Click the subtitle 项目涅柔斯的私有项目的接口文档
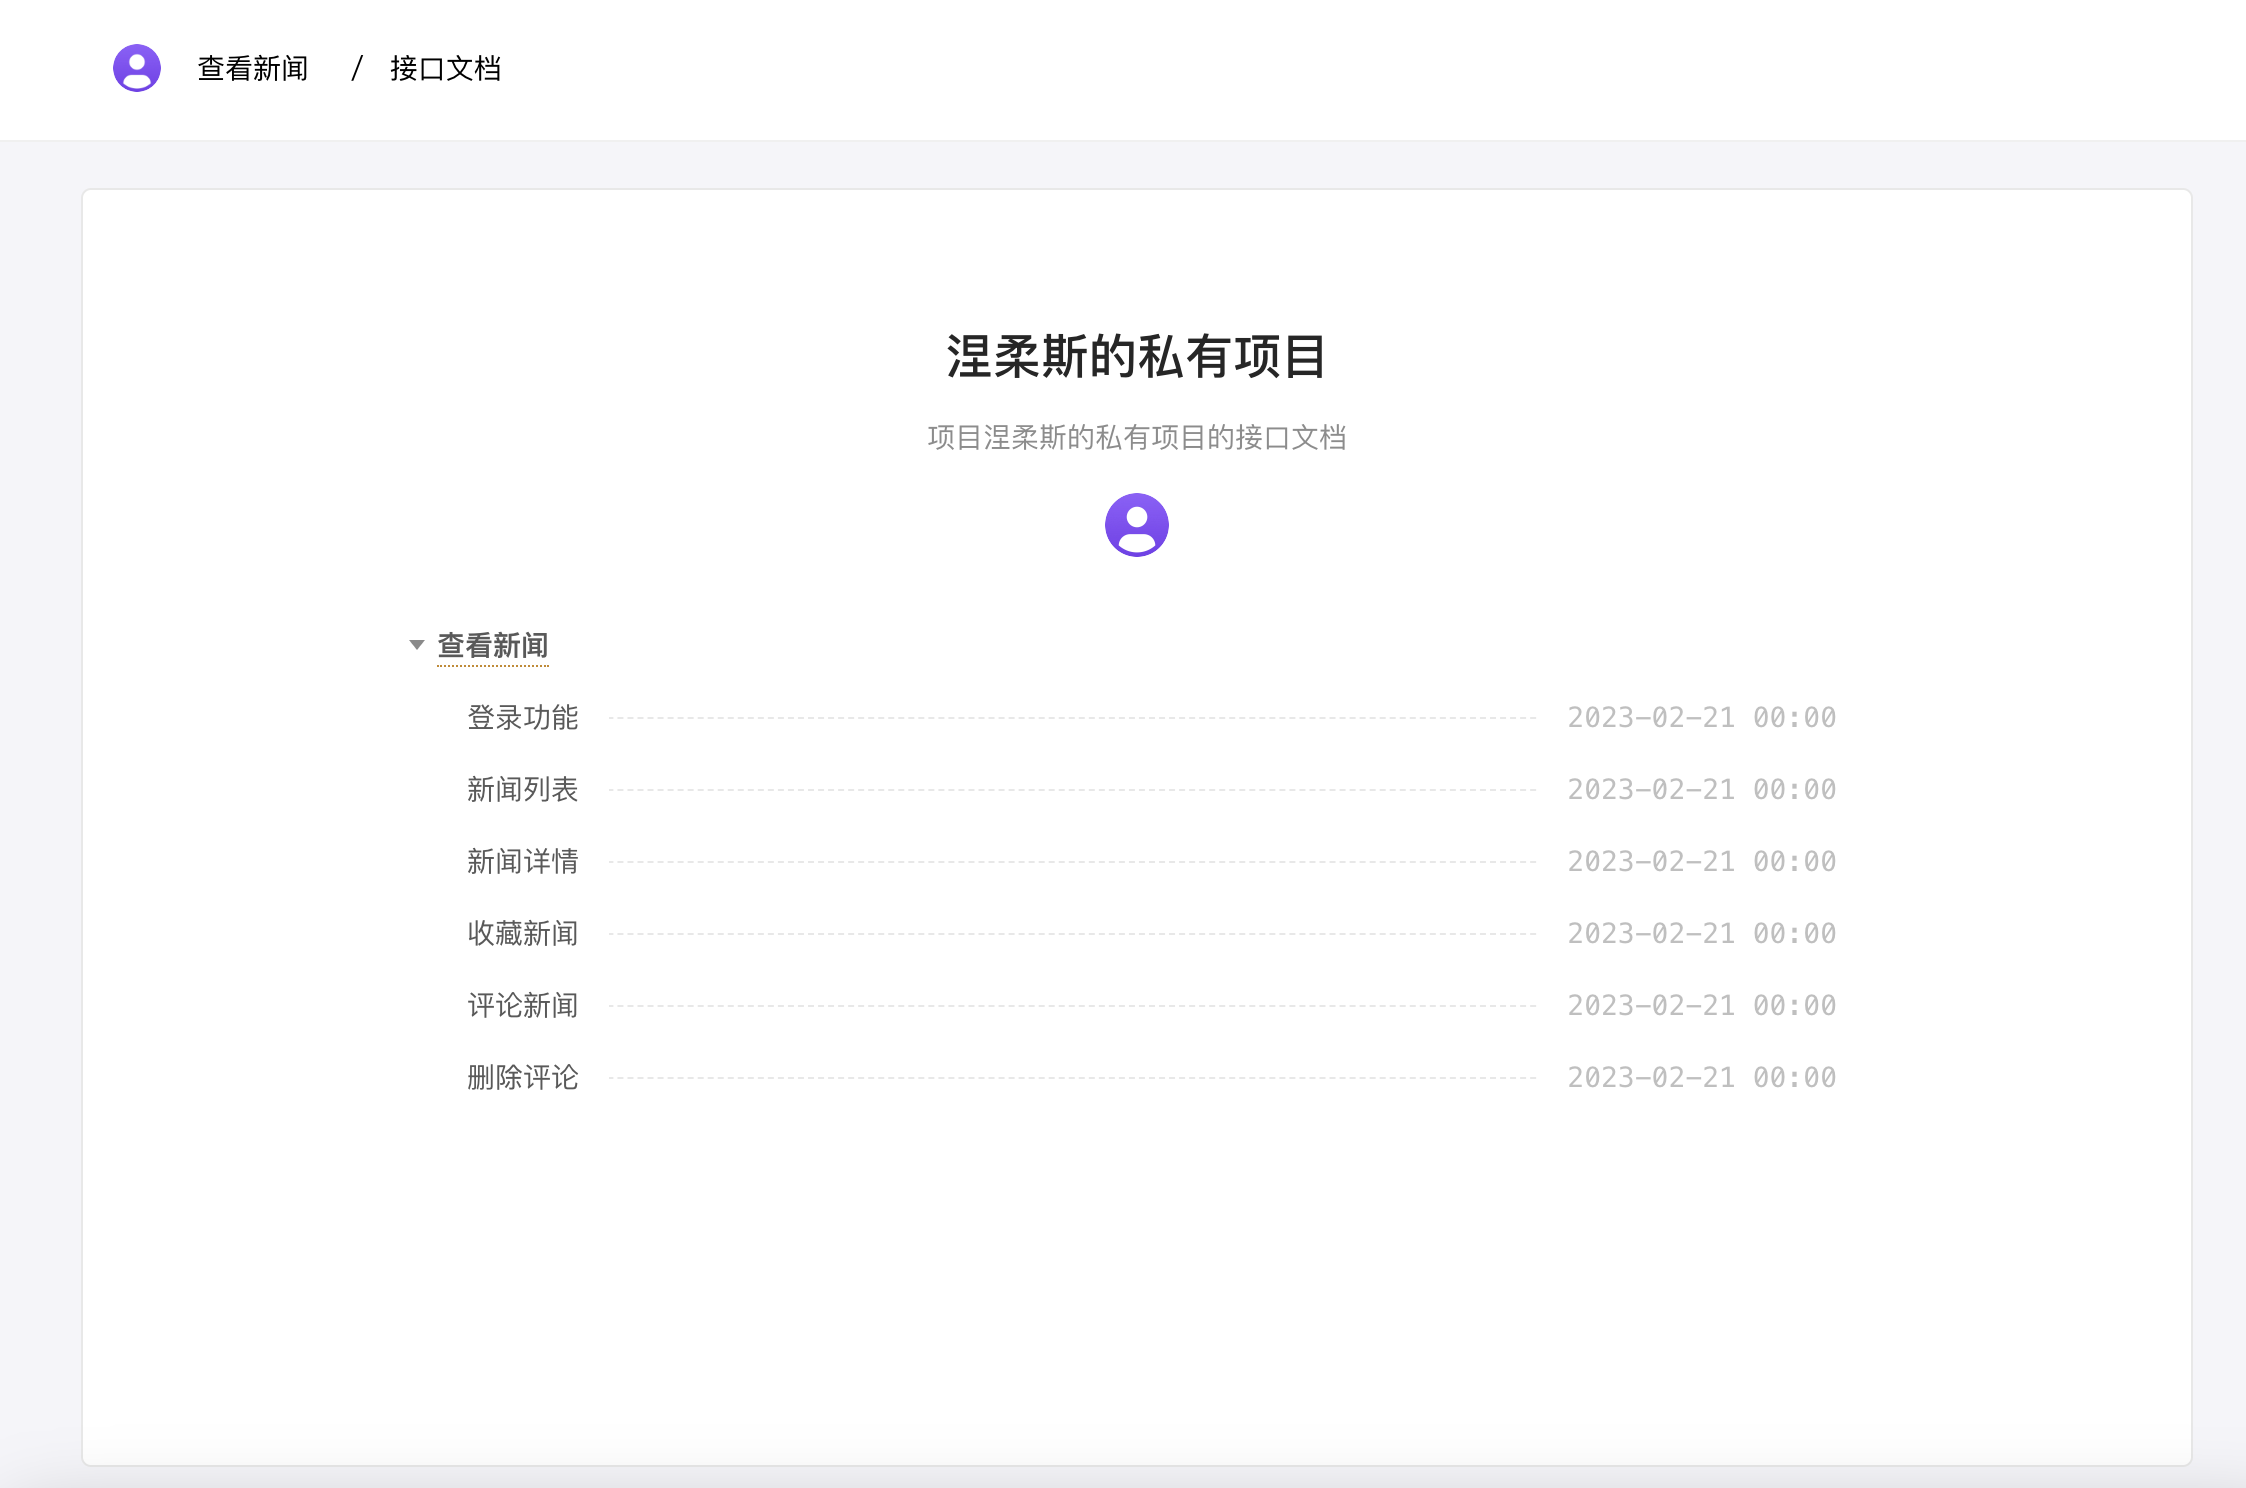Screen dimensions: 2246x1488 (1137, 437)
